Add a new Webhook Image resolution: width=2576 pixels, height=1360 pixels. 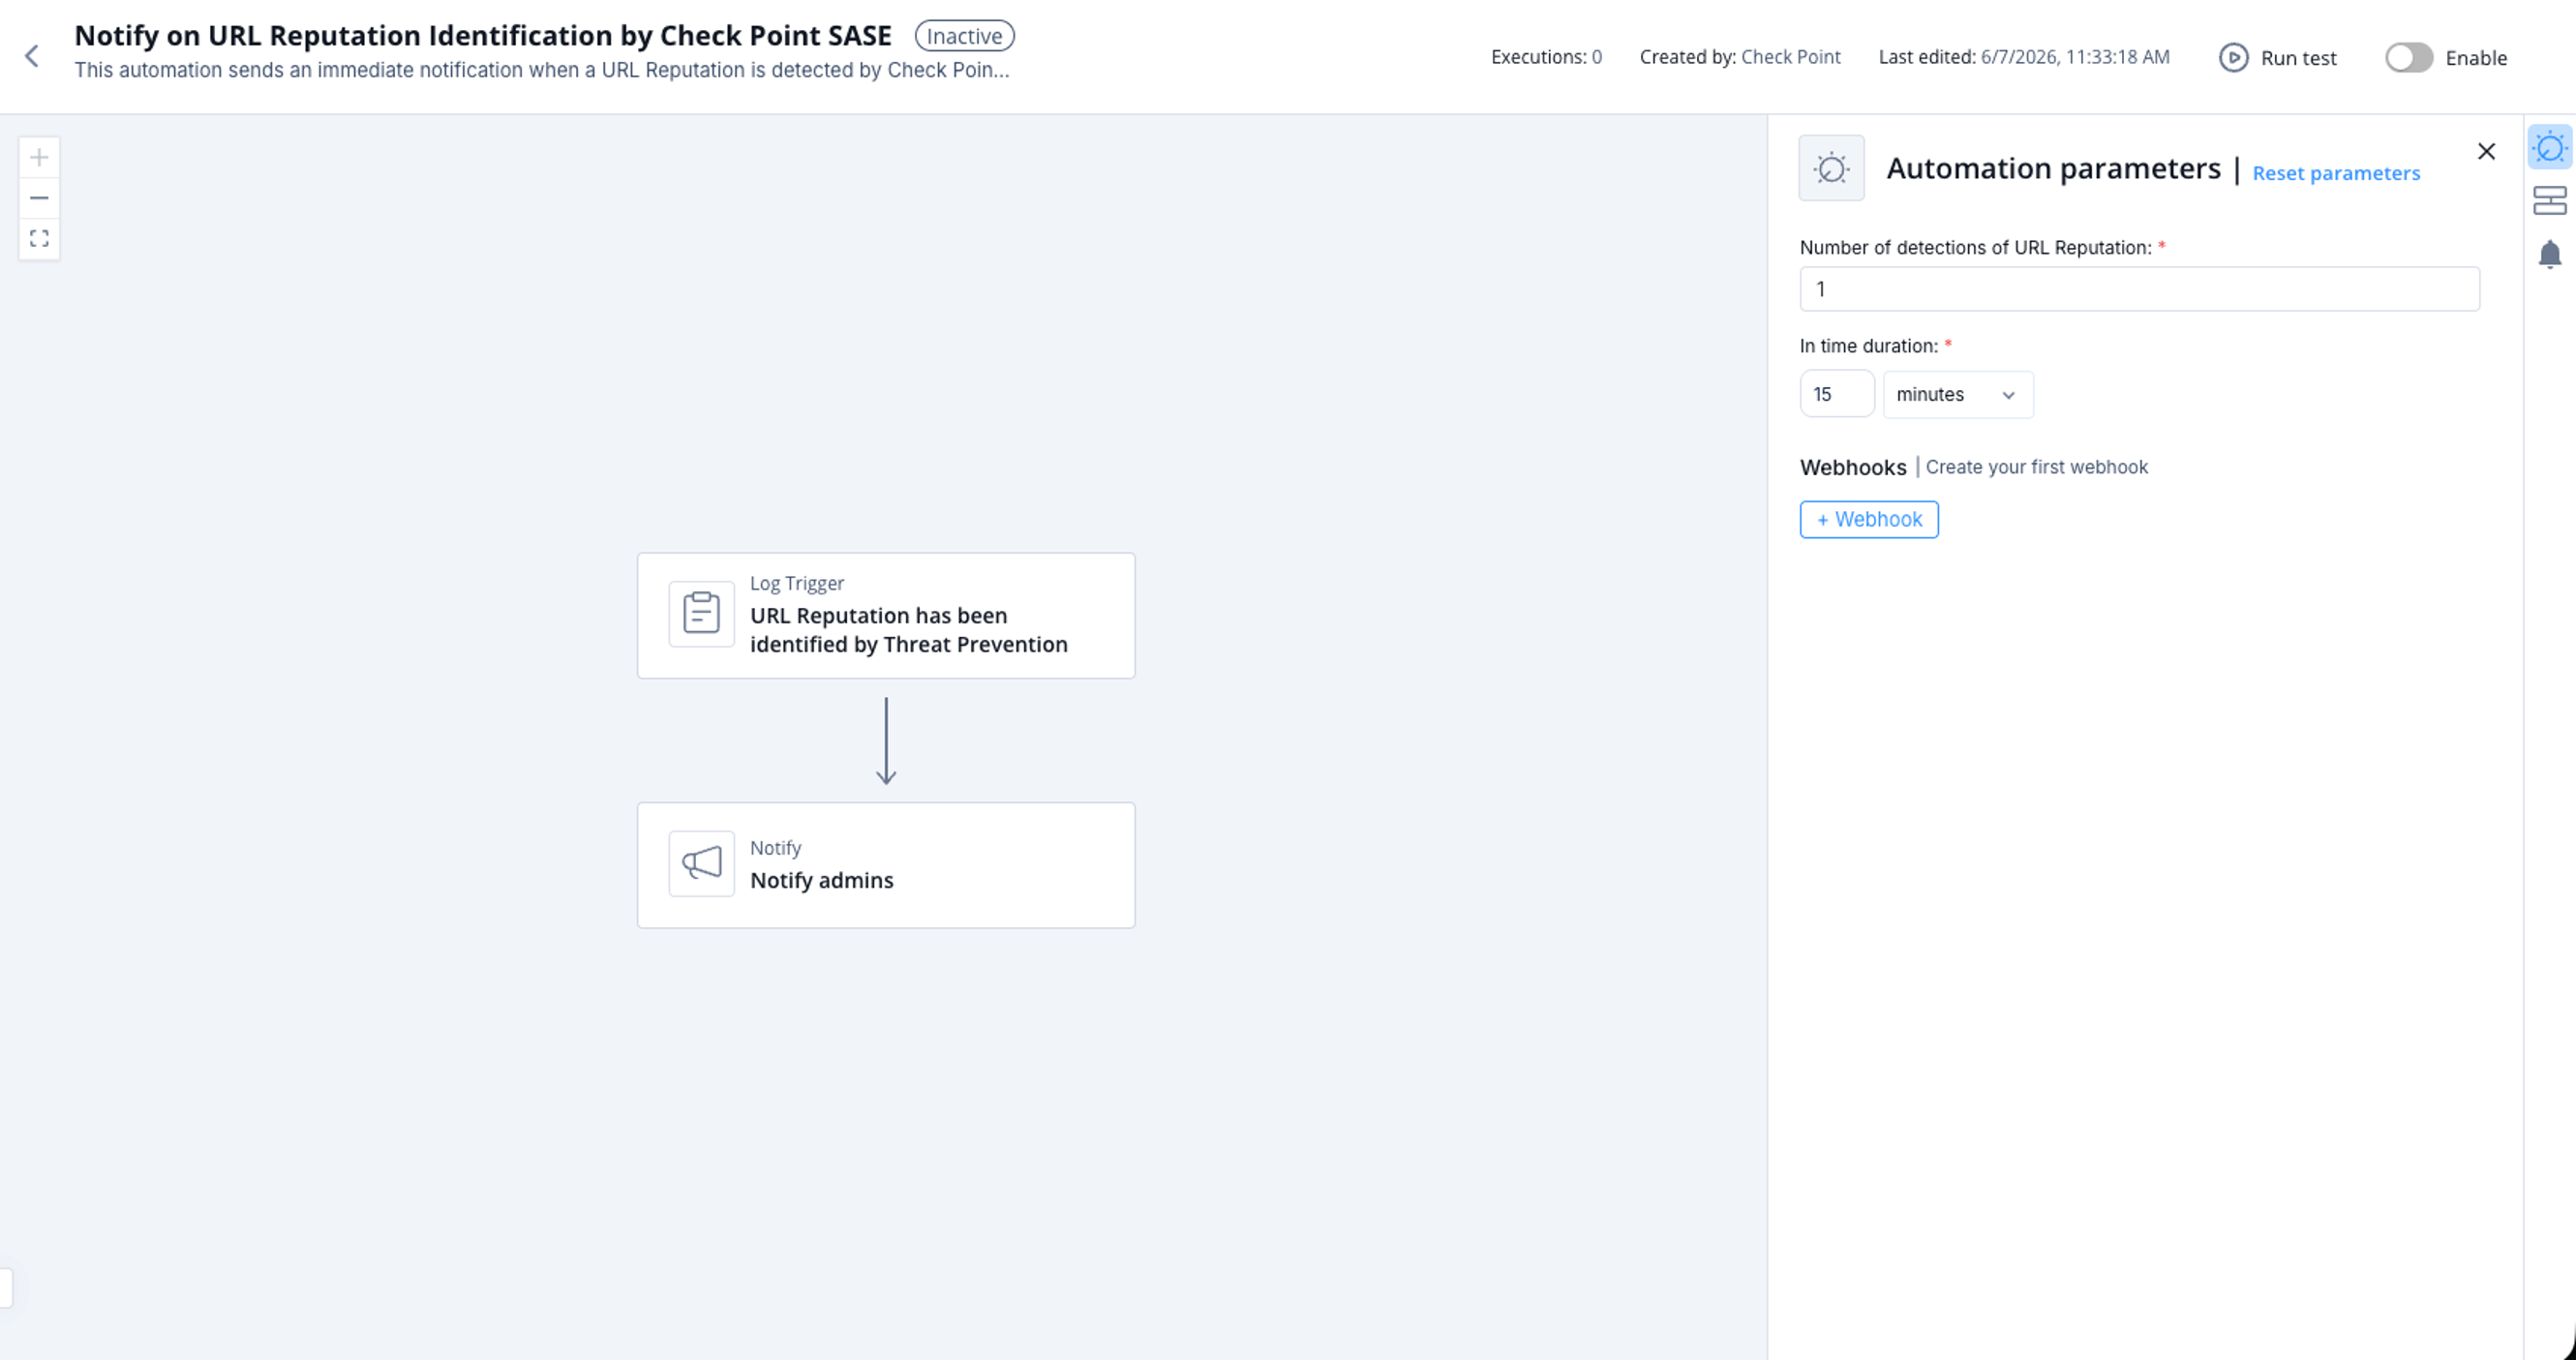point(1868,519)
